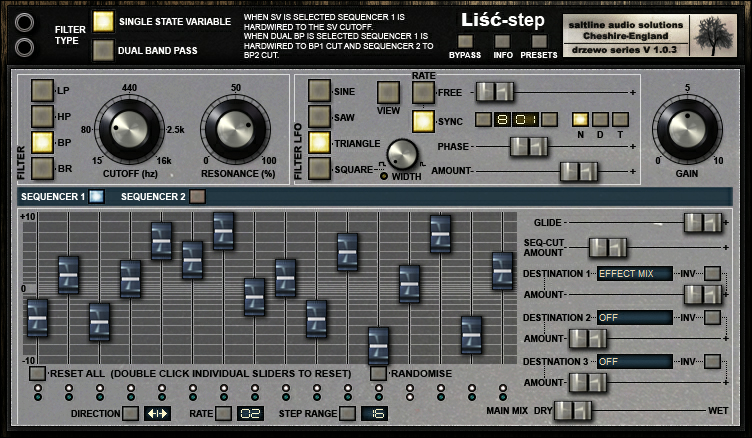The width and height of the screenshot is (752, 438).
Task: Open the INFO panel button
Action: pos(502,41)
